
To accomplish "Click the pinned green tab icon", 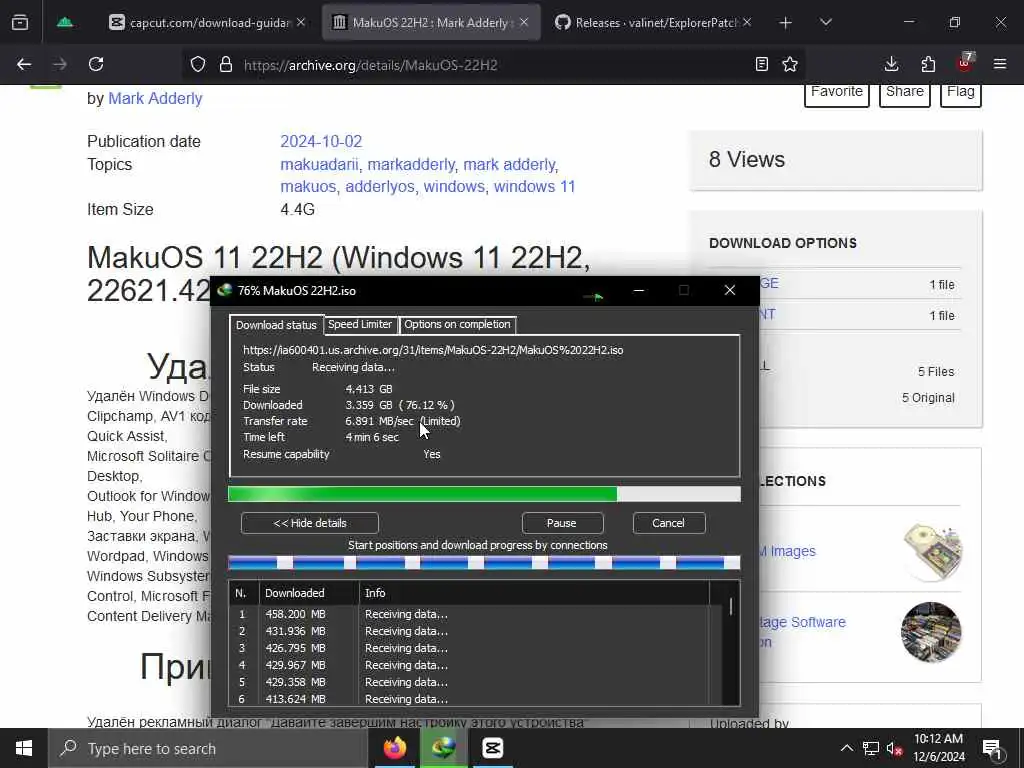I will pos(65,22).
